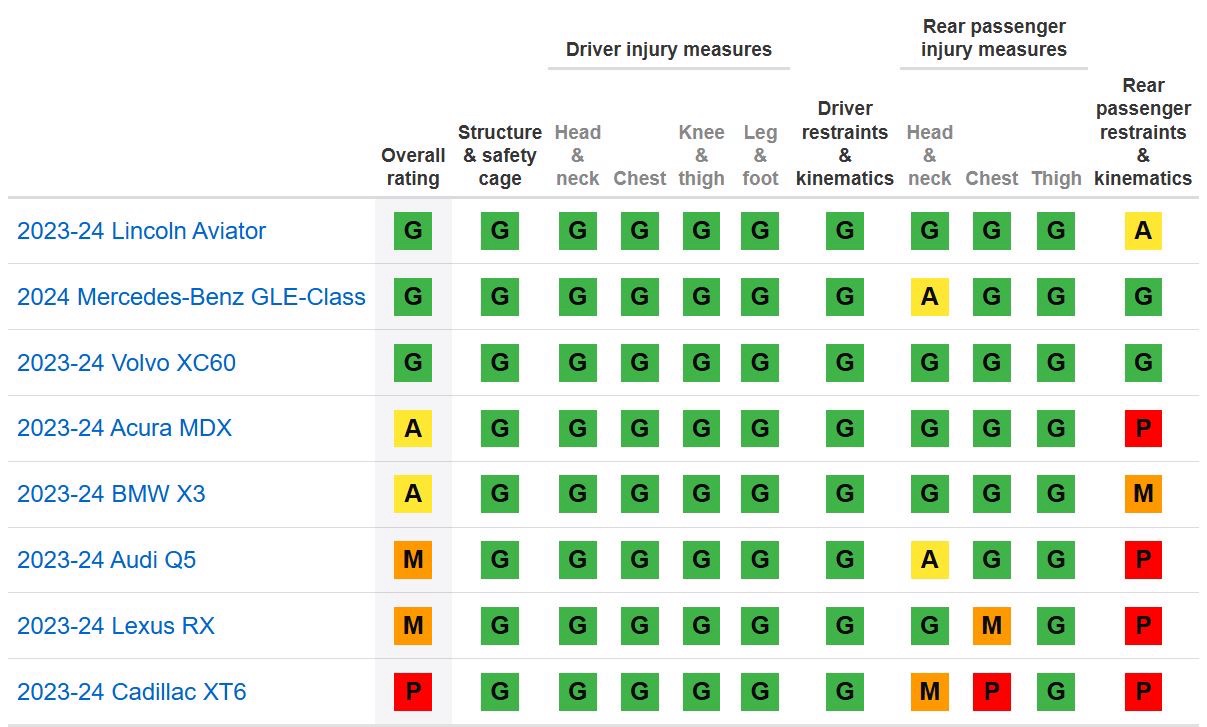This screenshot has height=727, width=1207.
Task: Click BMW X3 orange Marginal rear restraints badge
Action: click(x=1143, y=494)
